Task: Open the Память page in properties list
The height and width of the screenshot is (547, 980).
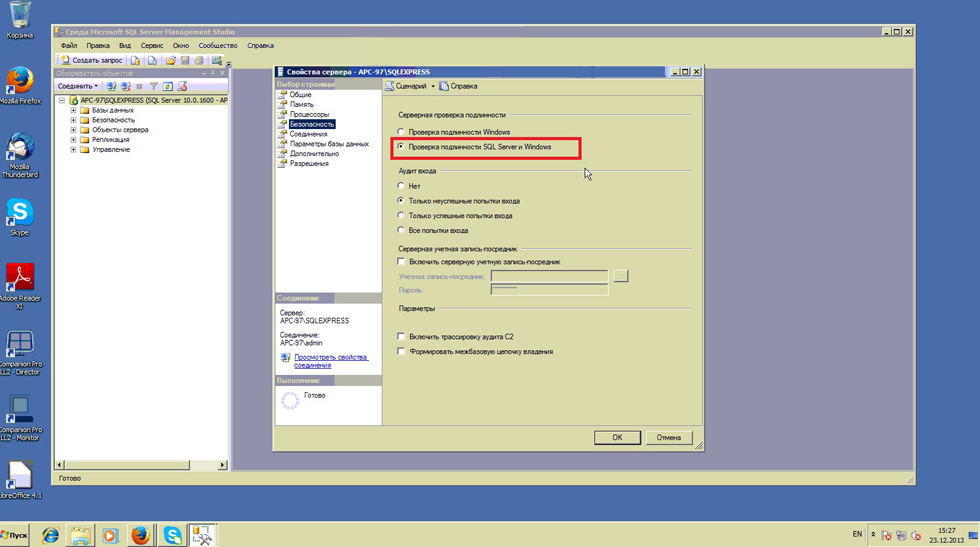Action: pos(301,105)
